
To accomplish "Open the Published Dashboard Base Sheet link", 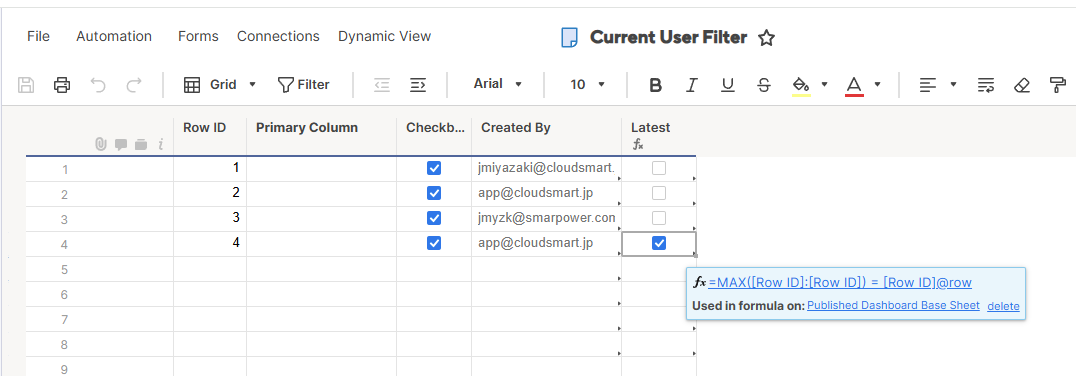I will (893, 305).
